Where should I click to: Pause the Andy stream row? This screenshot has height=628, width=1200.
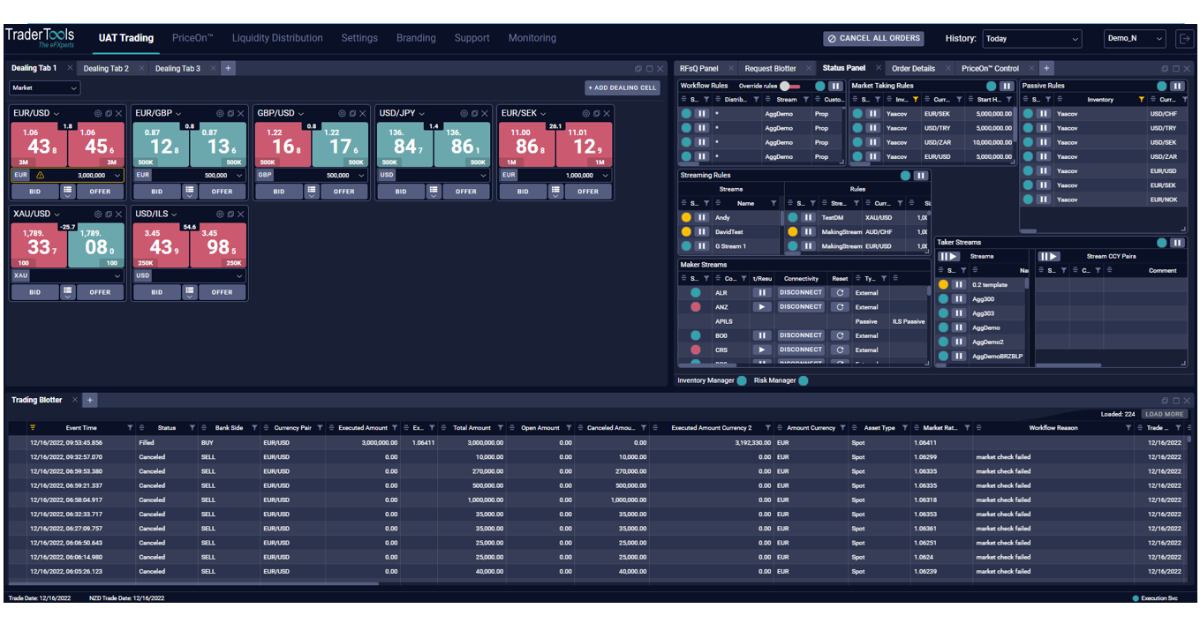702,218
